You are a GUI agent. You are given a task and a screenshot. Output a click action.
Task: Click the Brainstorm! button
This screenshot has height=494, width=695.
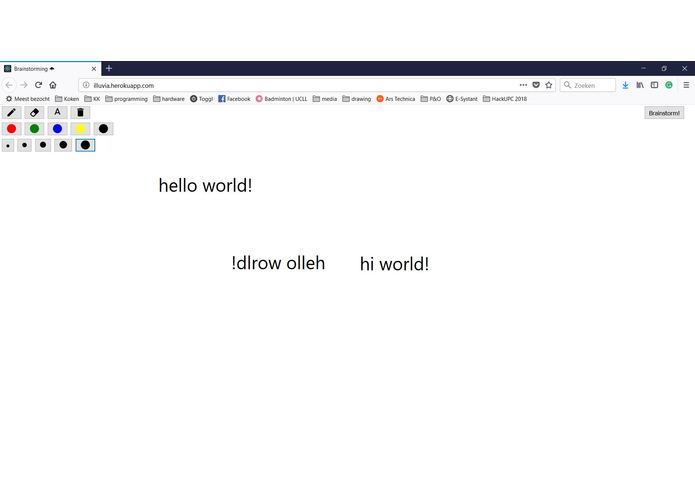coord(664,113)
